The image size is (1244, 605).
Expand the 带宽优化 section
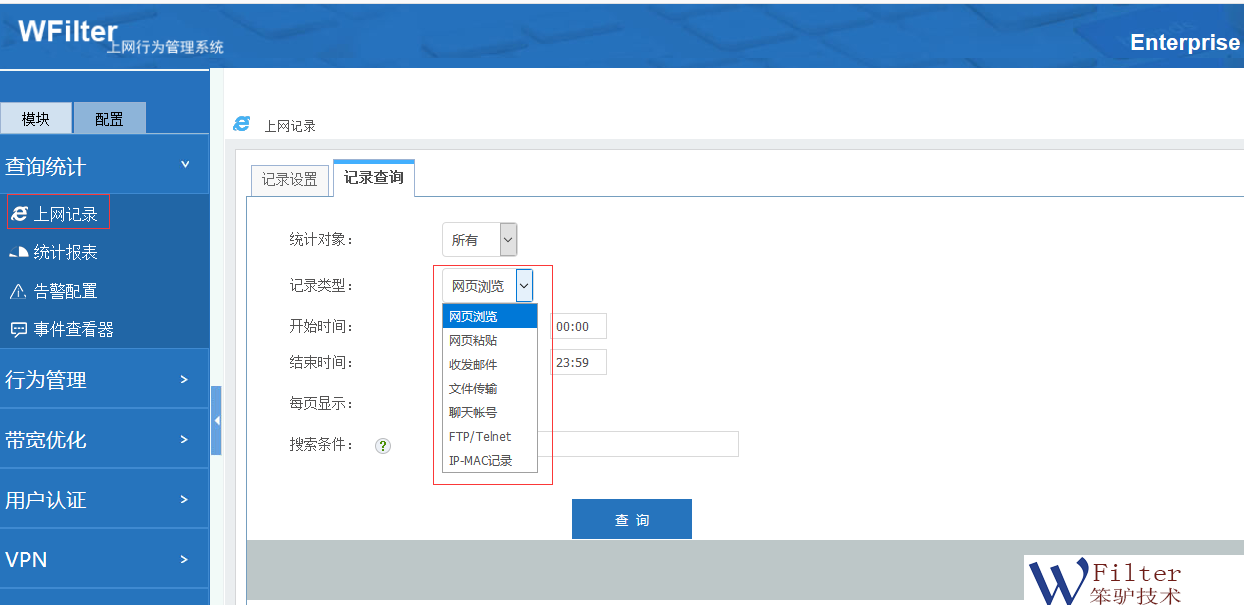tap(184, 440)
